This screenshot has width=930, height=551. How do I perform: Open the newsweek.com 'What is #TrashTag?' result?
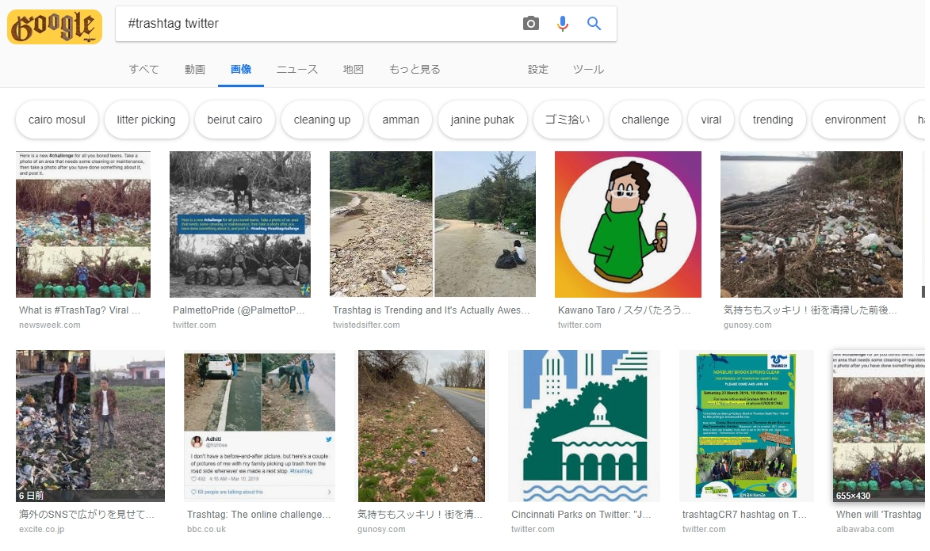click(83, 224)
